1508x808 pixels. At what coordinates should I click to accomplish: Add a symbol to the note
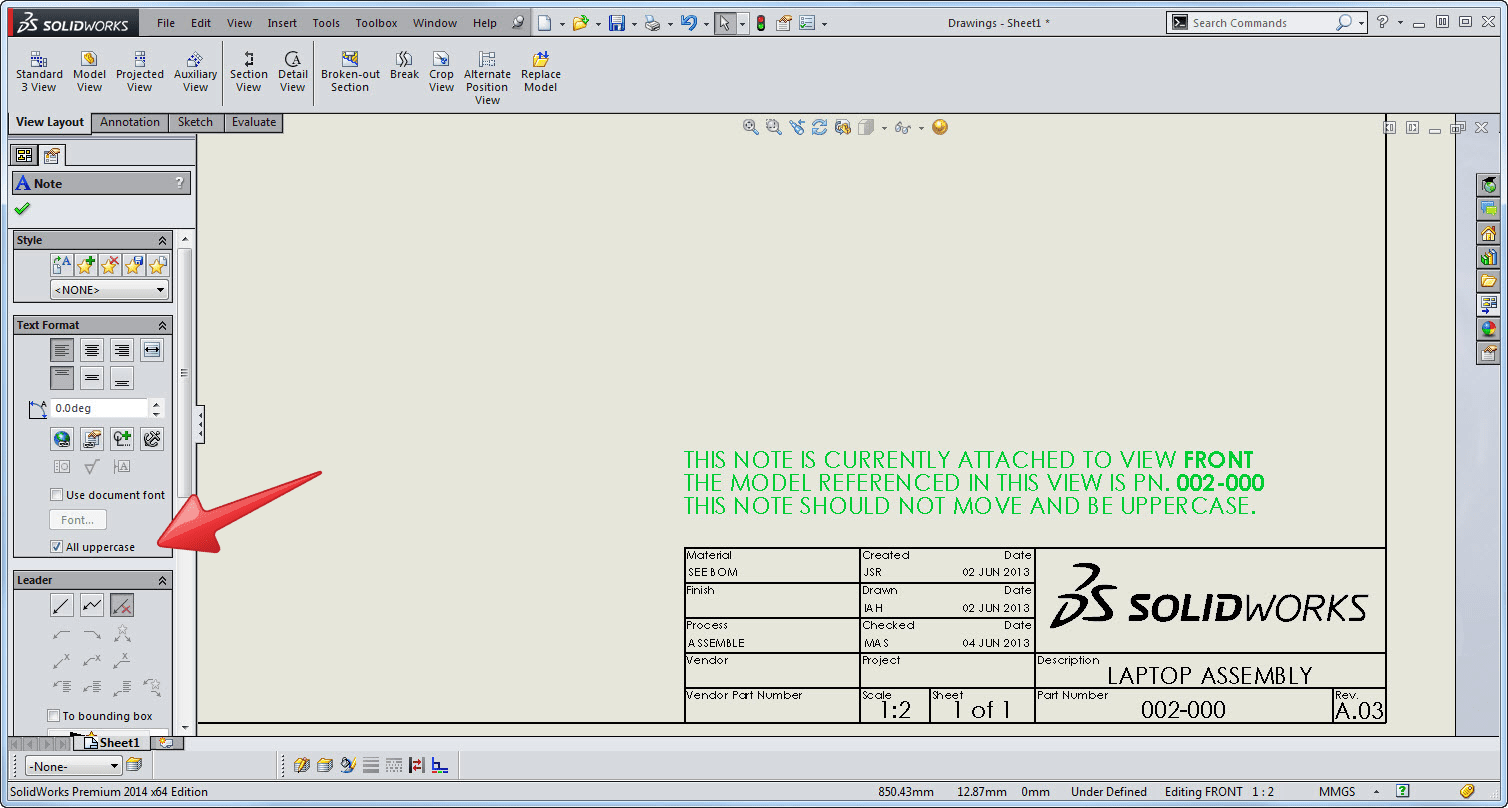pos(122,438)
